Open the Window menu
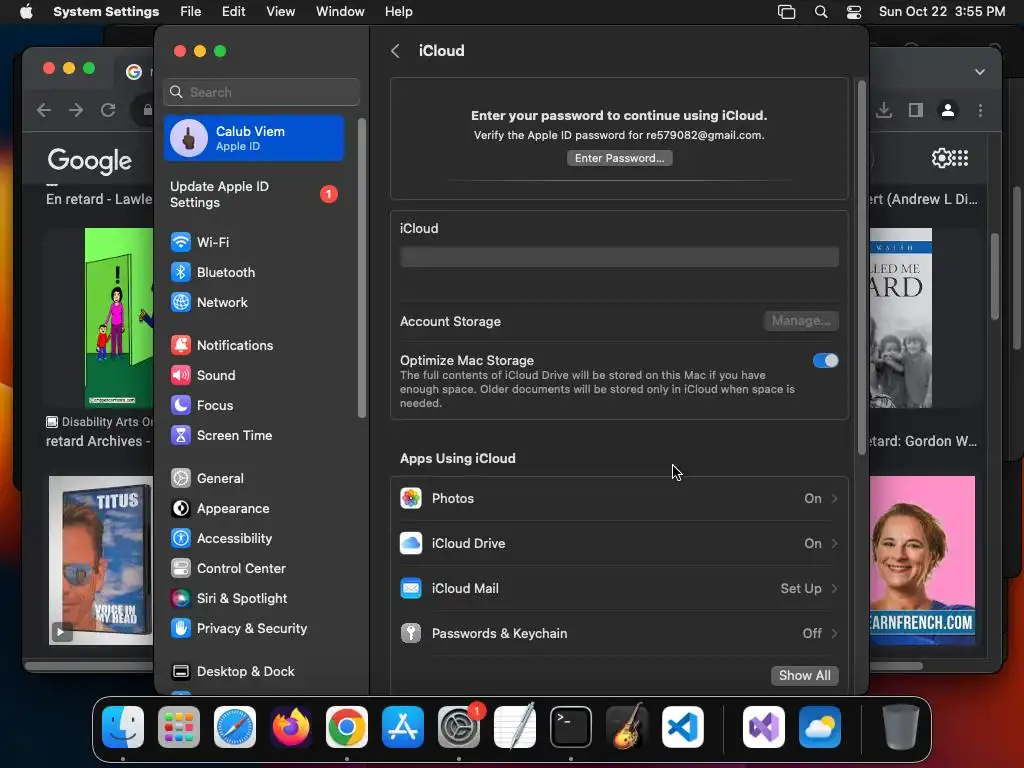The image size is (1024, 768). [x=340, y=12]
